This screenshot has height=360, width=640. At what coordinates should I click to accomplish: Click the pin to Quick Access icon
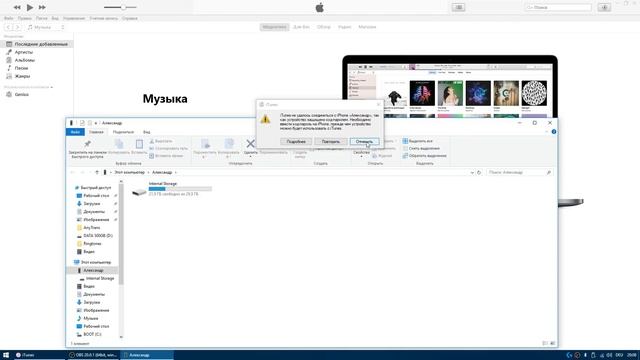87,144
